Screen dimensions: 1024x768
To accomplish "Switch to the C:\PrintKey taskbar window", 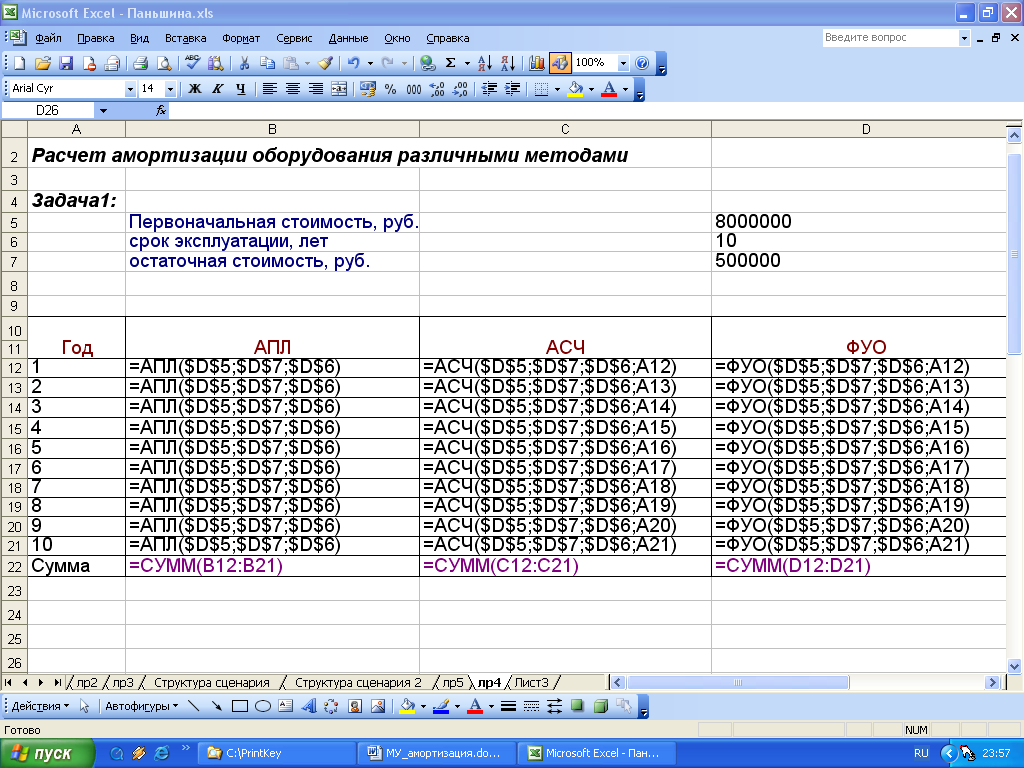I will [x=277, y=753].
